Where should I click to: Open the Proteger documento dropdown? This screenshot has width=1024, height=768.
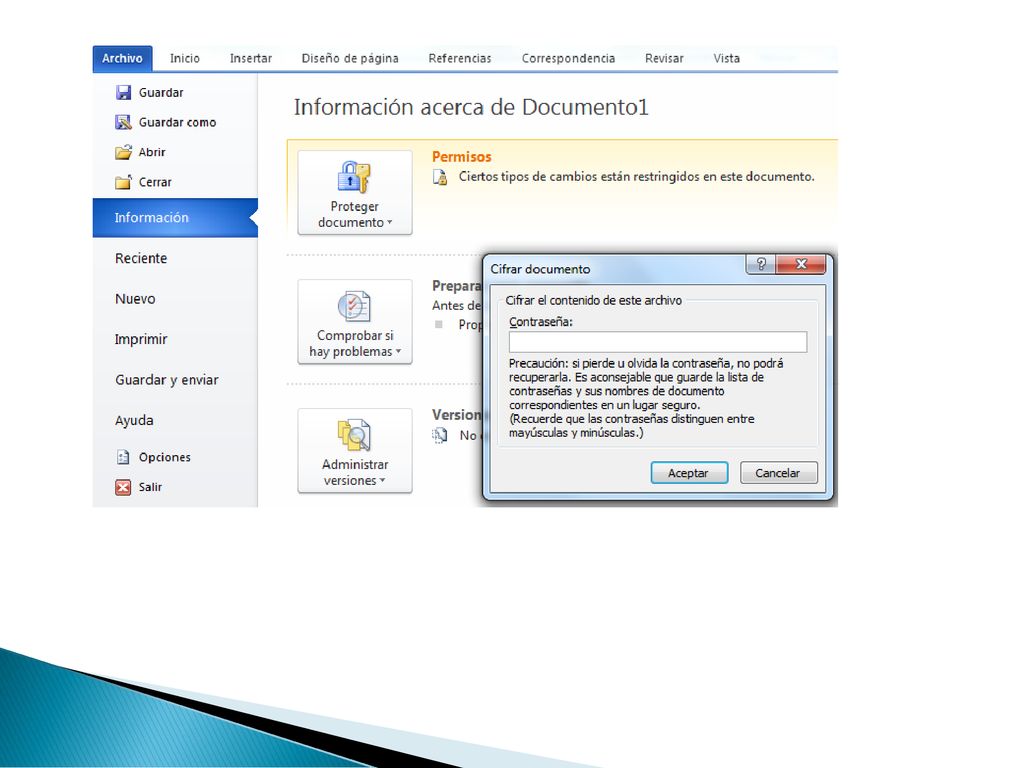(355, 193)
